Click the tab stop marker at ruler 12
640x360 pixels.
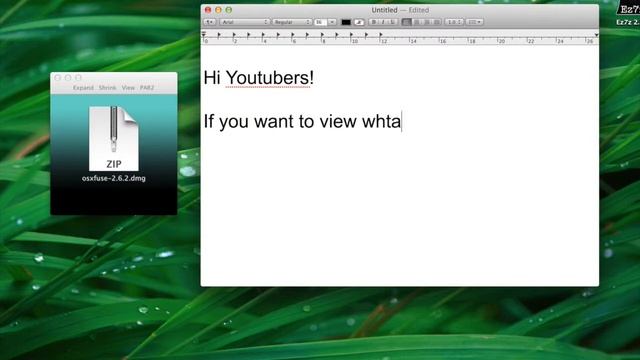pyautogui.click(x=381, y=36)
